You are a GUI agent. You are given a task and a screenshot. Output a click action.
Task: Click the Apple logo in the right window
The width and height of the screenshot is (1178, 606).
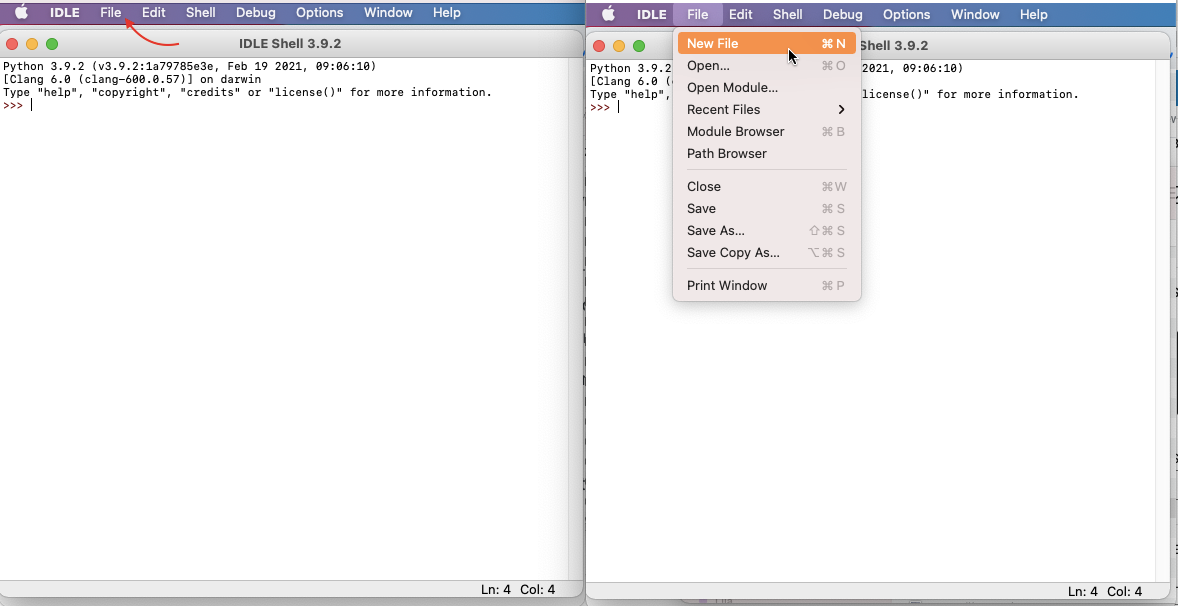click(x=607, y=14)
